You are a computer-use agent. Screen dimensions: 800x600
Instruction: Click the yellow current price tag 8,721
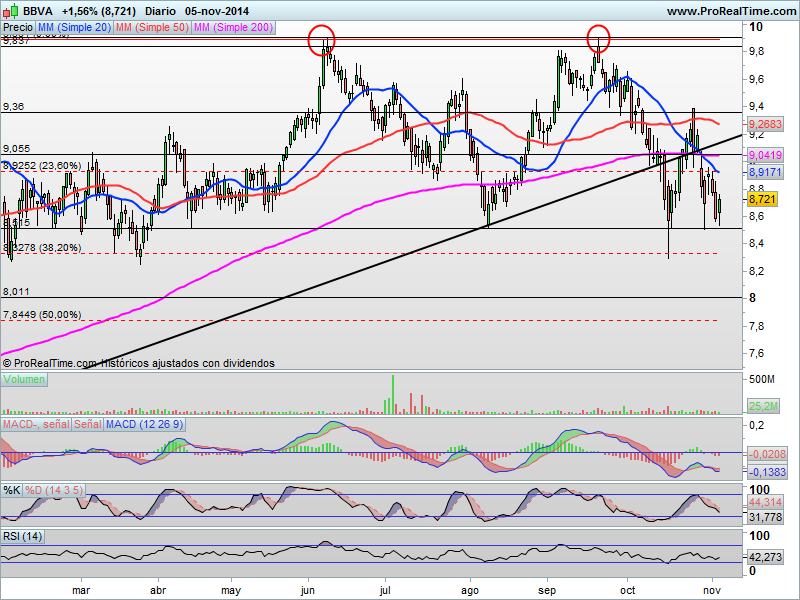[762, 199]
